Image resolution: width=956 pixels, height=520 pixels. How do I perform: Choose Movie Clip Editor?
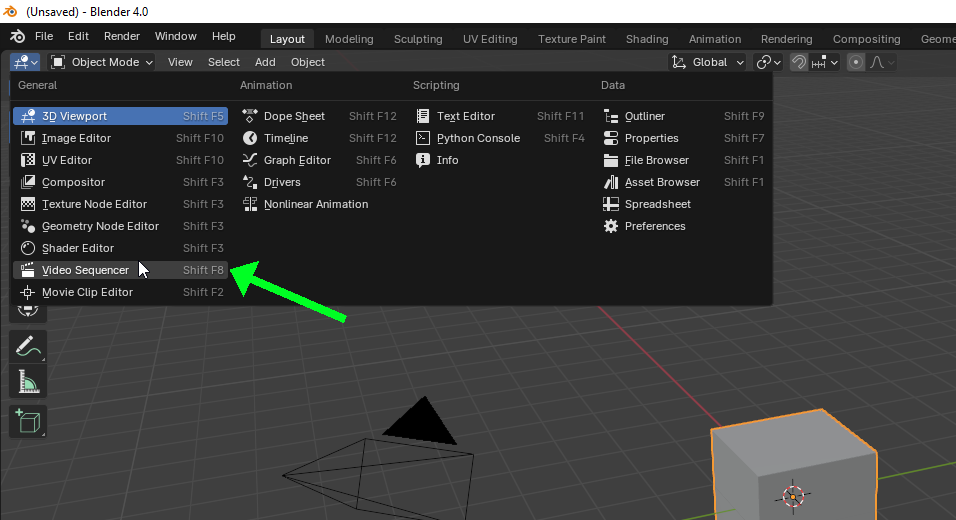click(x=120, y=292)
